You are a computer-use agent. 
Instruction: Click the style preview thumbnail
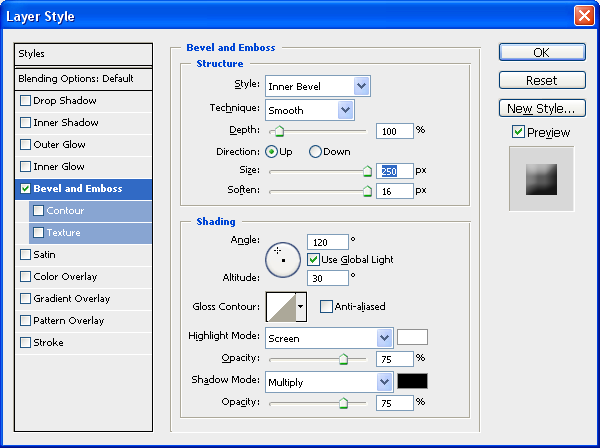[x=541, y=179]
